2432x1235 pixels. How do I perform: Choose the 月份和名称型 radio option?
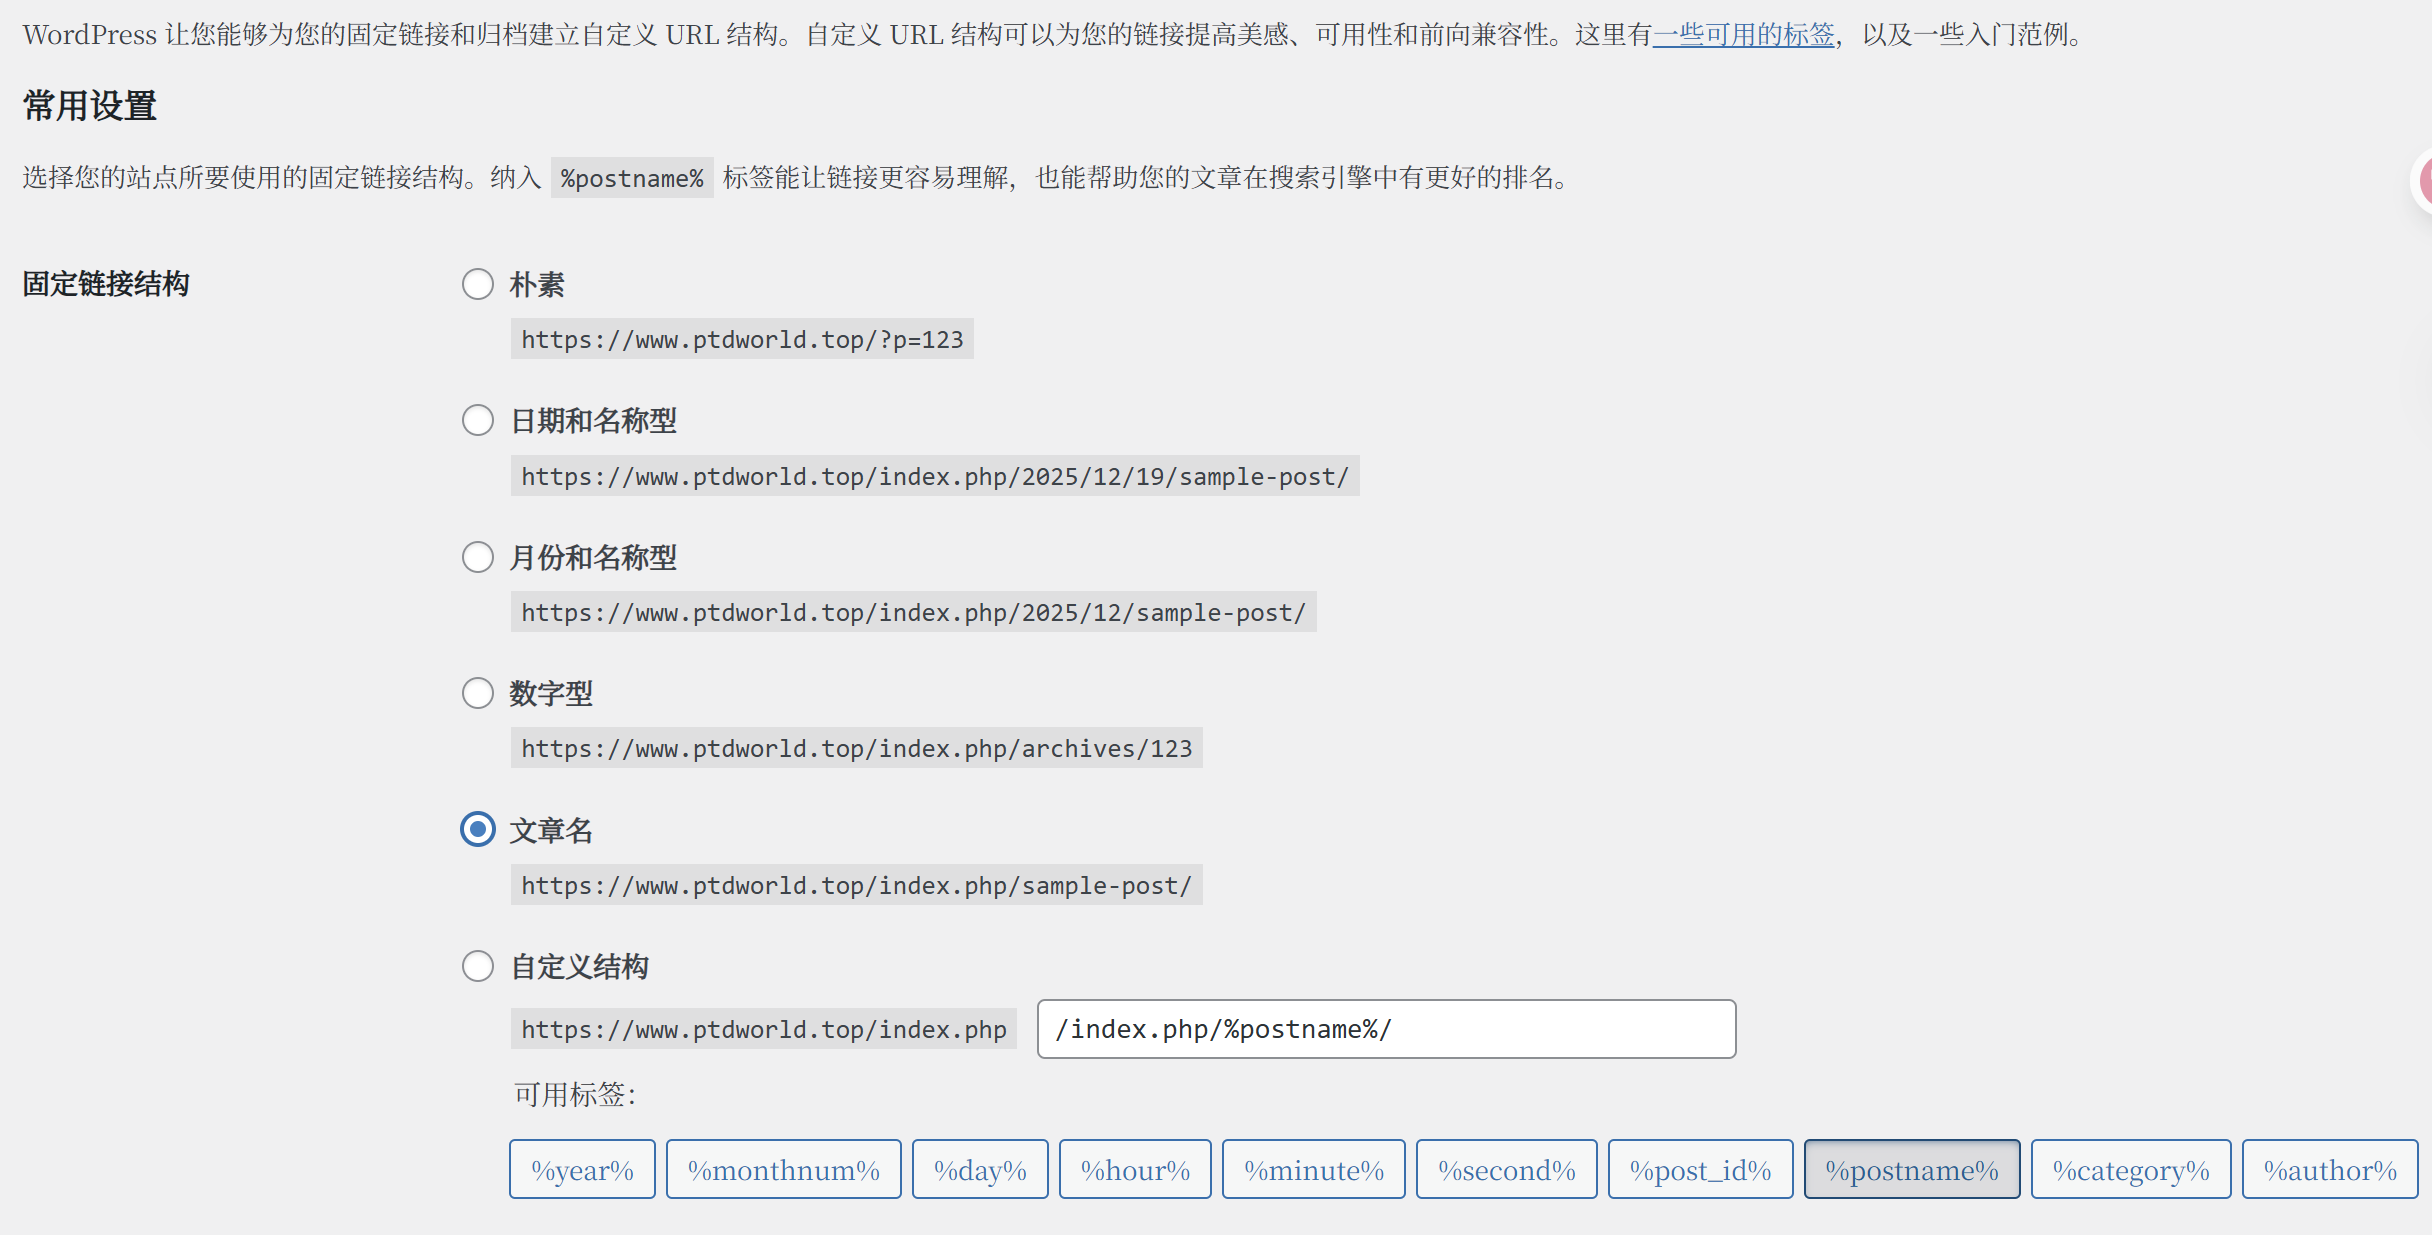click(x=478, y=557)
